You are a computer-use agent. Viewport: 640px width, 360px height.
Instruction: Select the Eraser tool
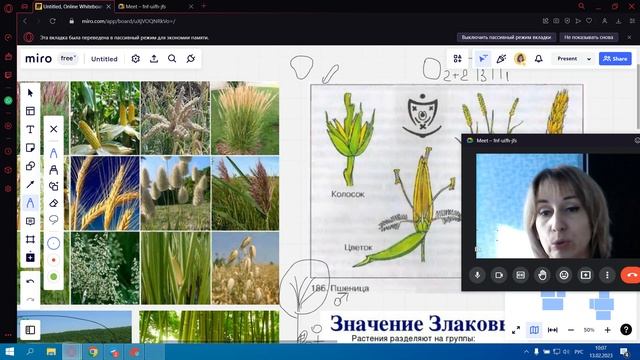pyautogui.click(x=53, y=203)
